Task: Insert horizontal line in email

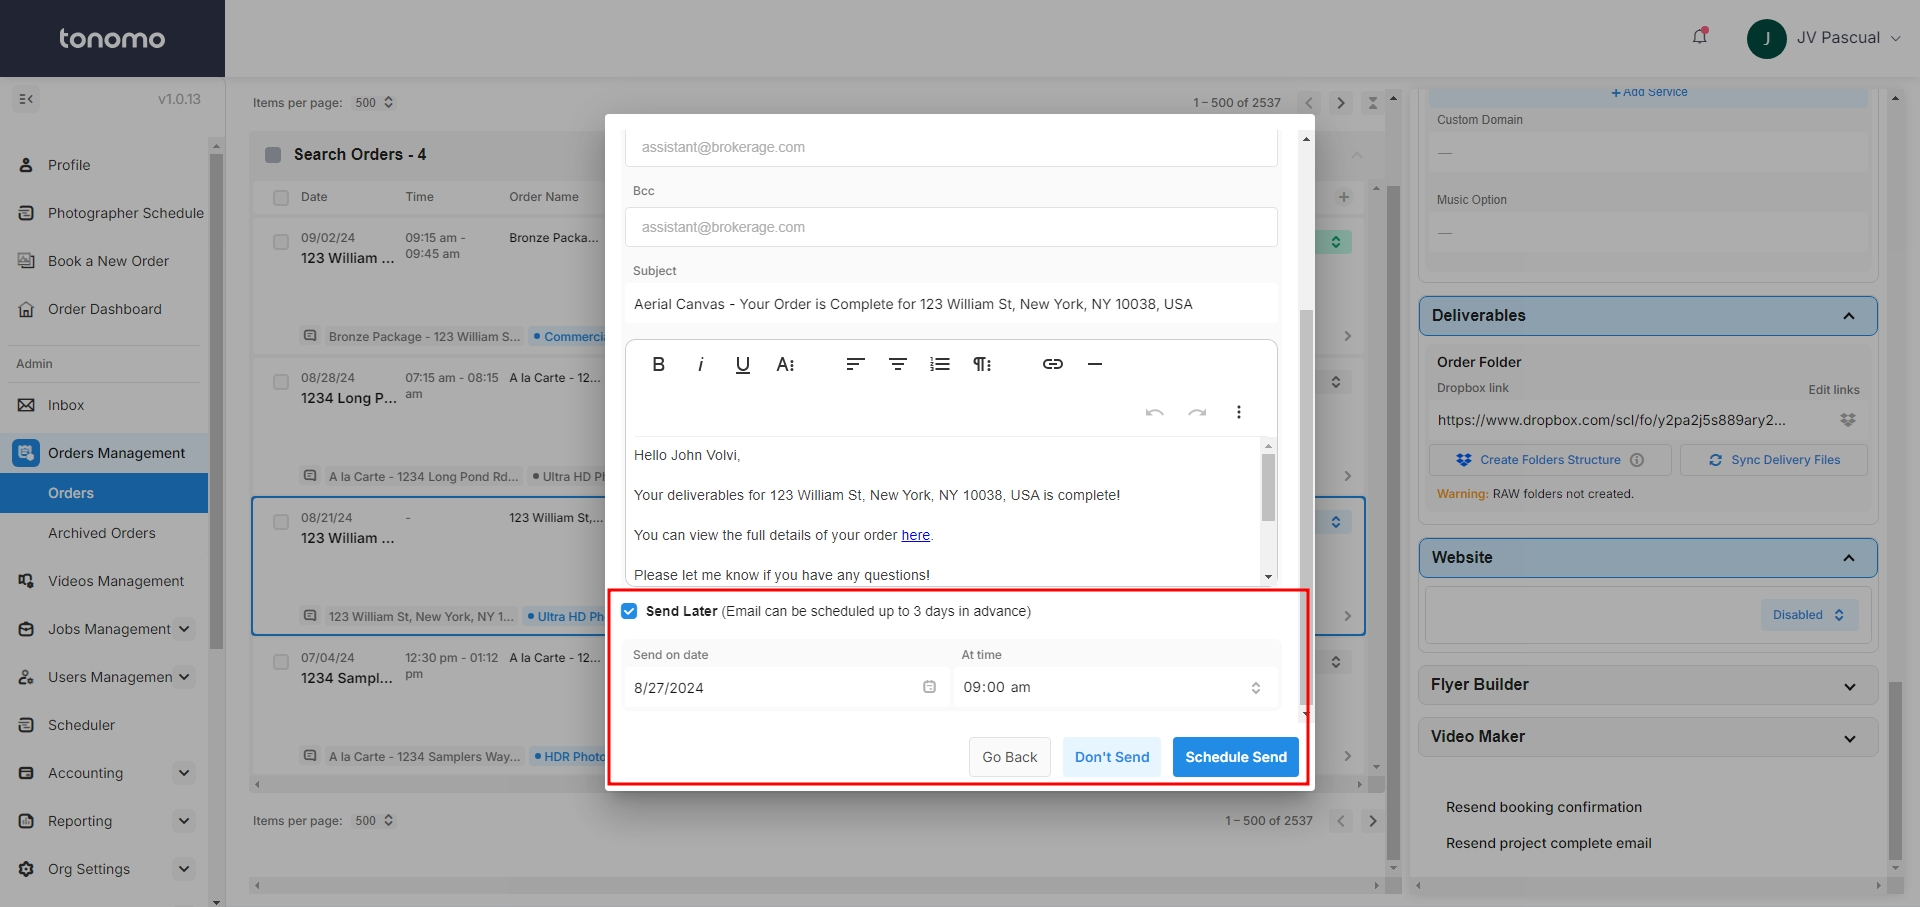Action: pyautogui.click(x=1095, y=364)
